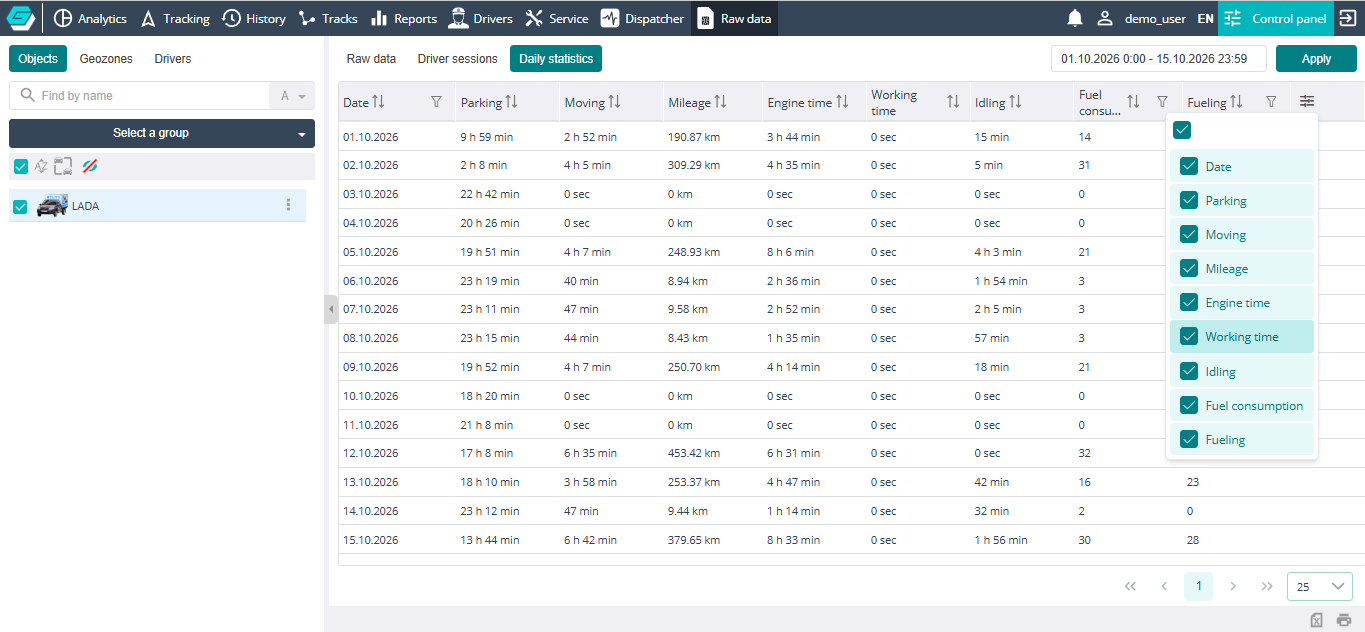Open column settings icon in table header
The image size is (1365, 632).
[x=1307, y=101]
